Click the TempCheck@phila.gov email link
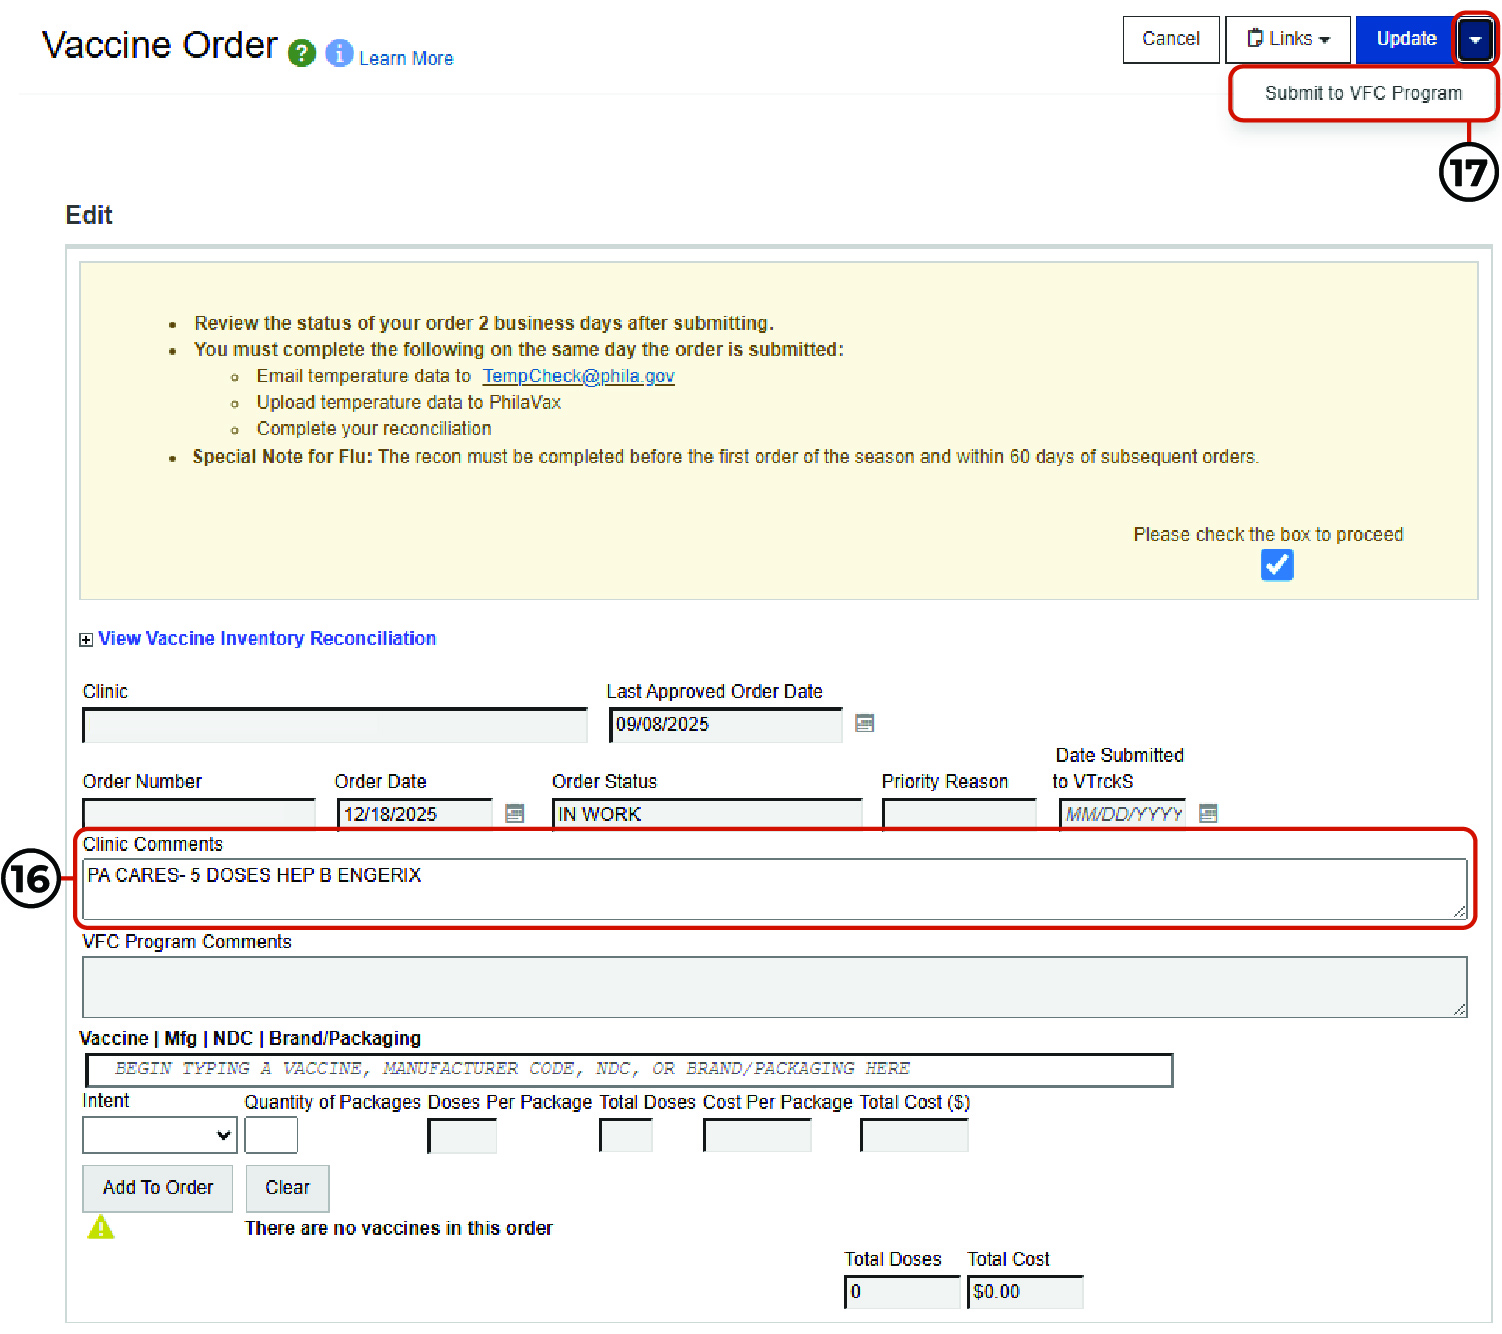The height and width of the screenshot is (1334, 1502). (578, 375)
